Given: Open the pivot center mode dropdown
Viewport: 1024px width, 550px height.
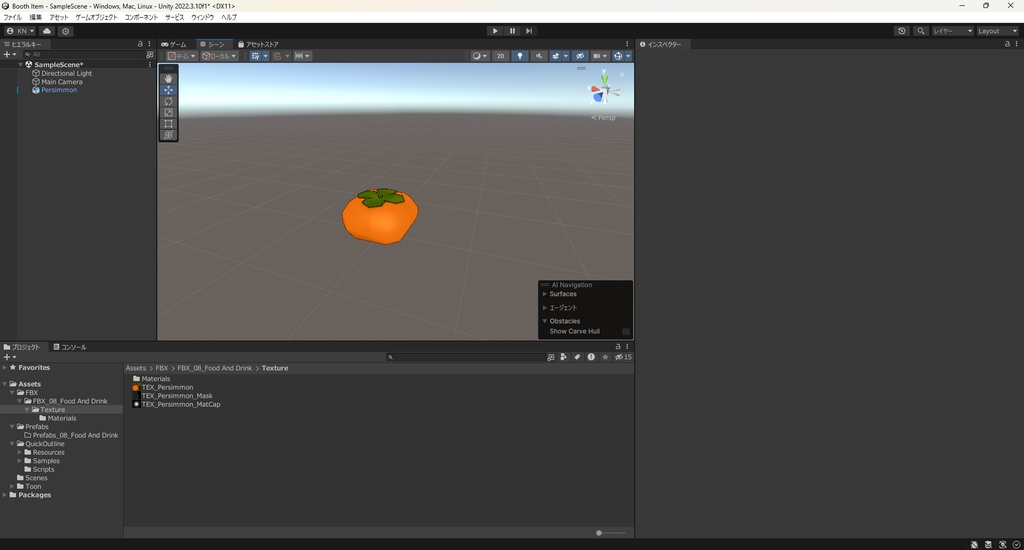Looking at the screenshot, I should (x=182, y=56).
